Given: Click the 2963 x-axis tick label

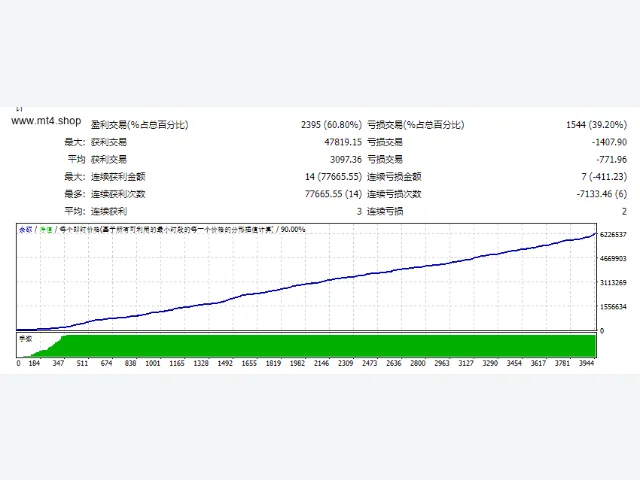Looking at the screenshot, I should 442,363.
